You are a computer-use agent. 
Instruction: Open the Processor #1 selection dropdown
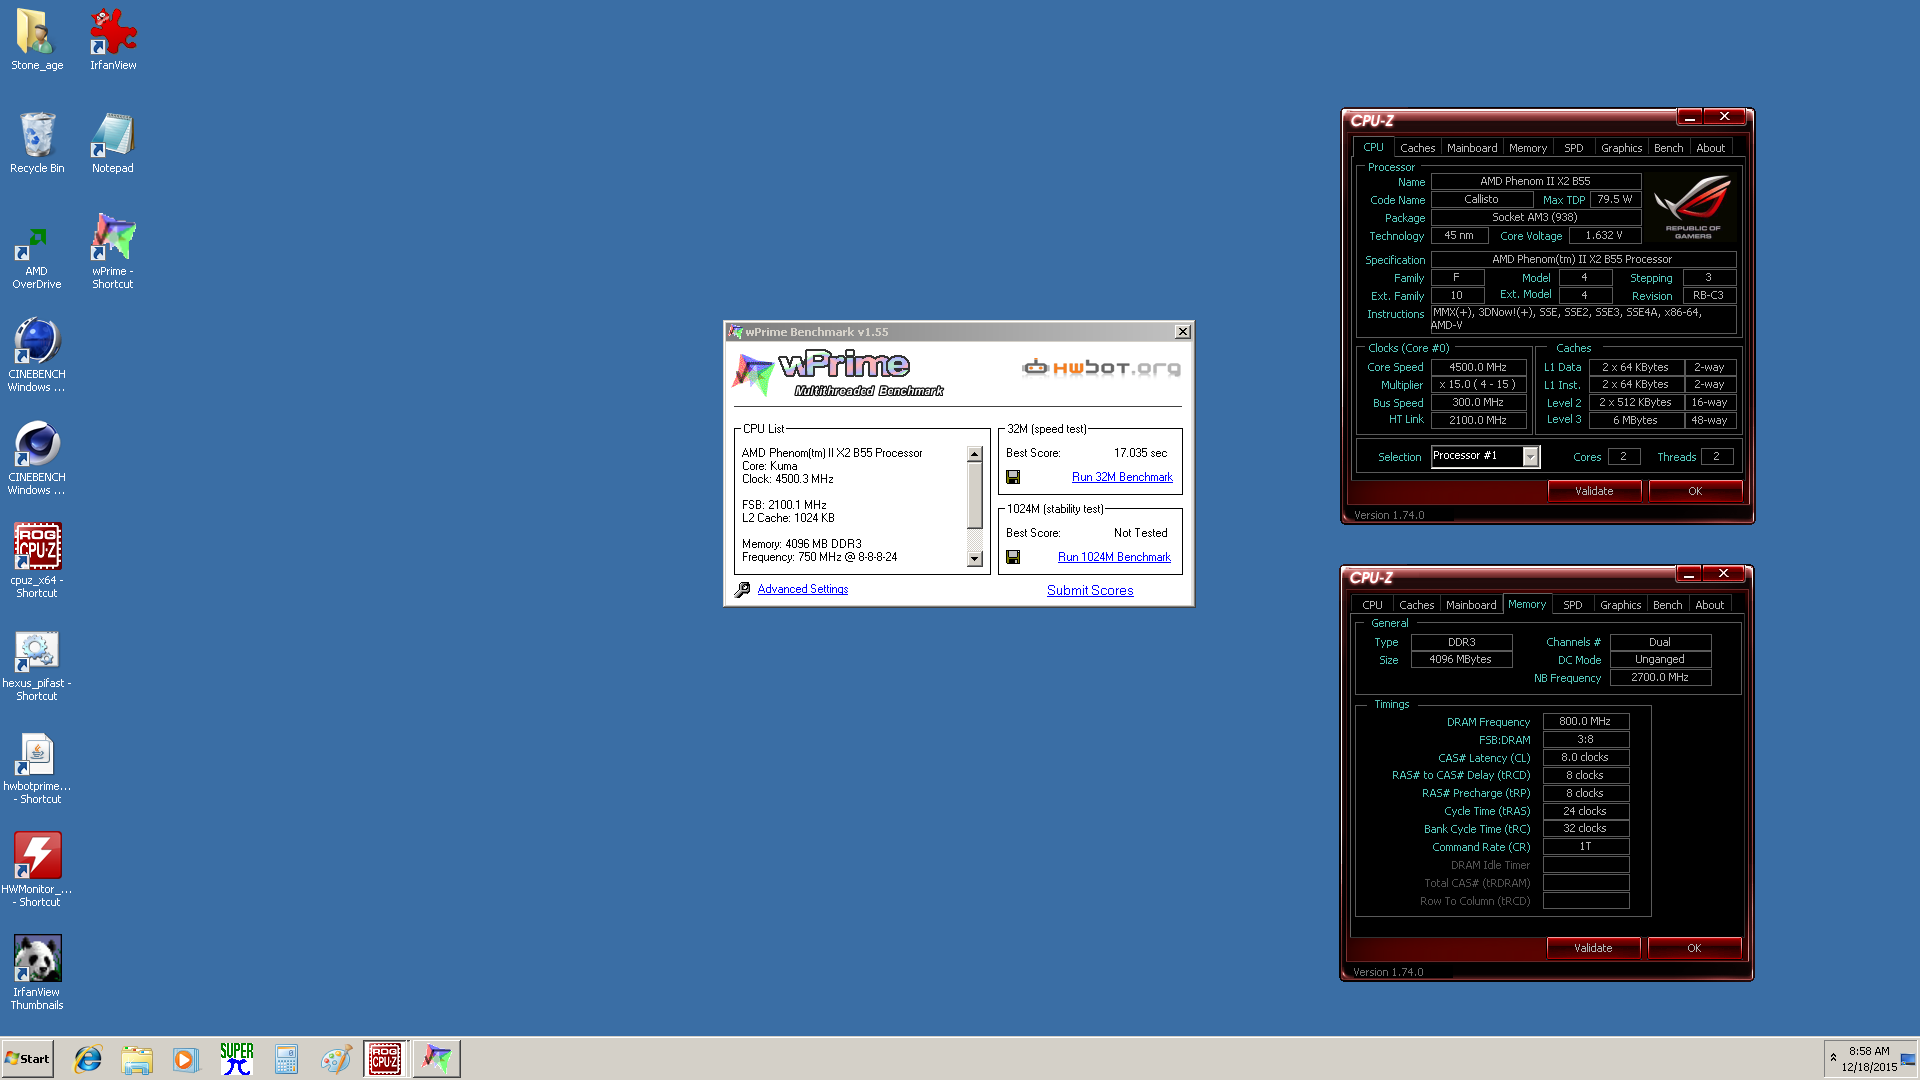coord(1530,456)
